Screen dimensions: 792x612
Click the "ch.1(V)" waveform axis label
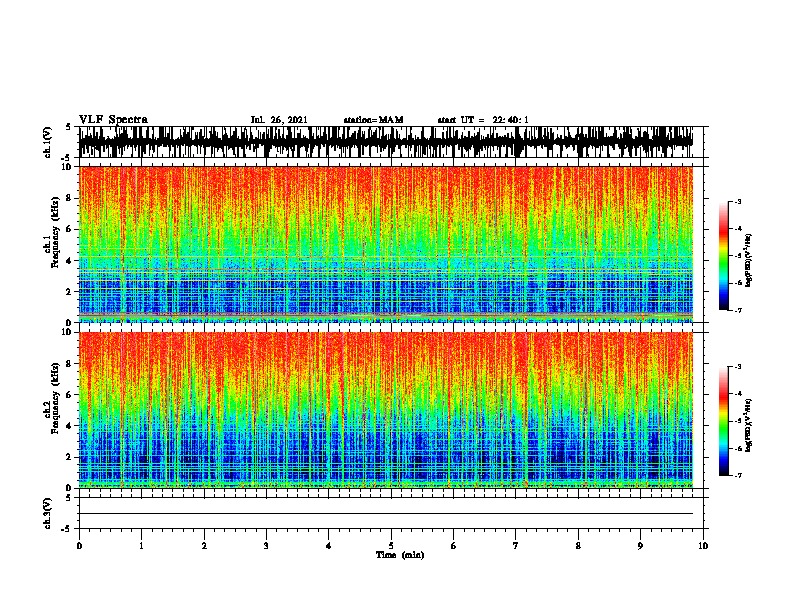point(47,142)
